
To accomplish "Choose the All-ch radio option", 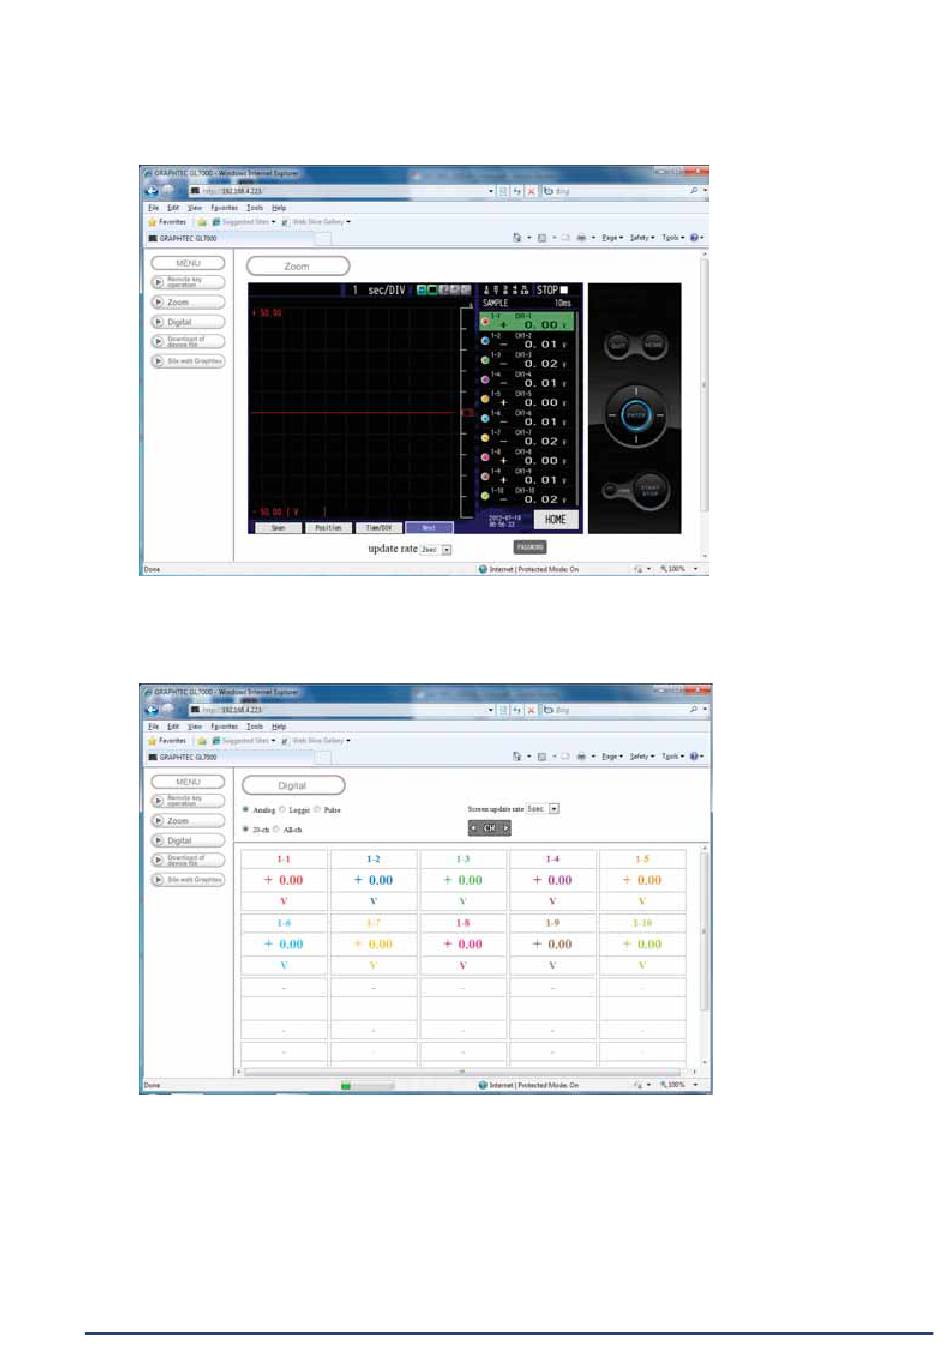I will [277, 829].
